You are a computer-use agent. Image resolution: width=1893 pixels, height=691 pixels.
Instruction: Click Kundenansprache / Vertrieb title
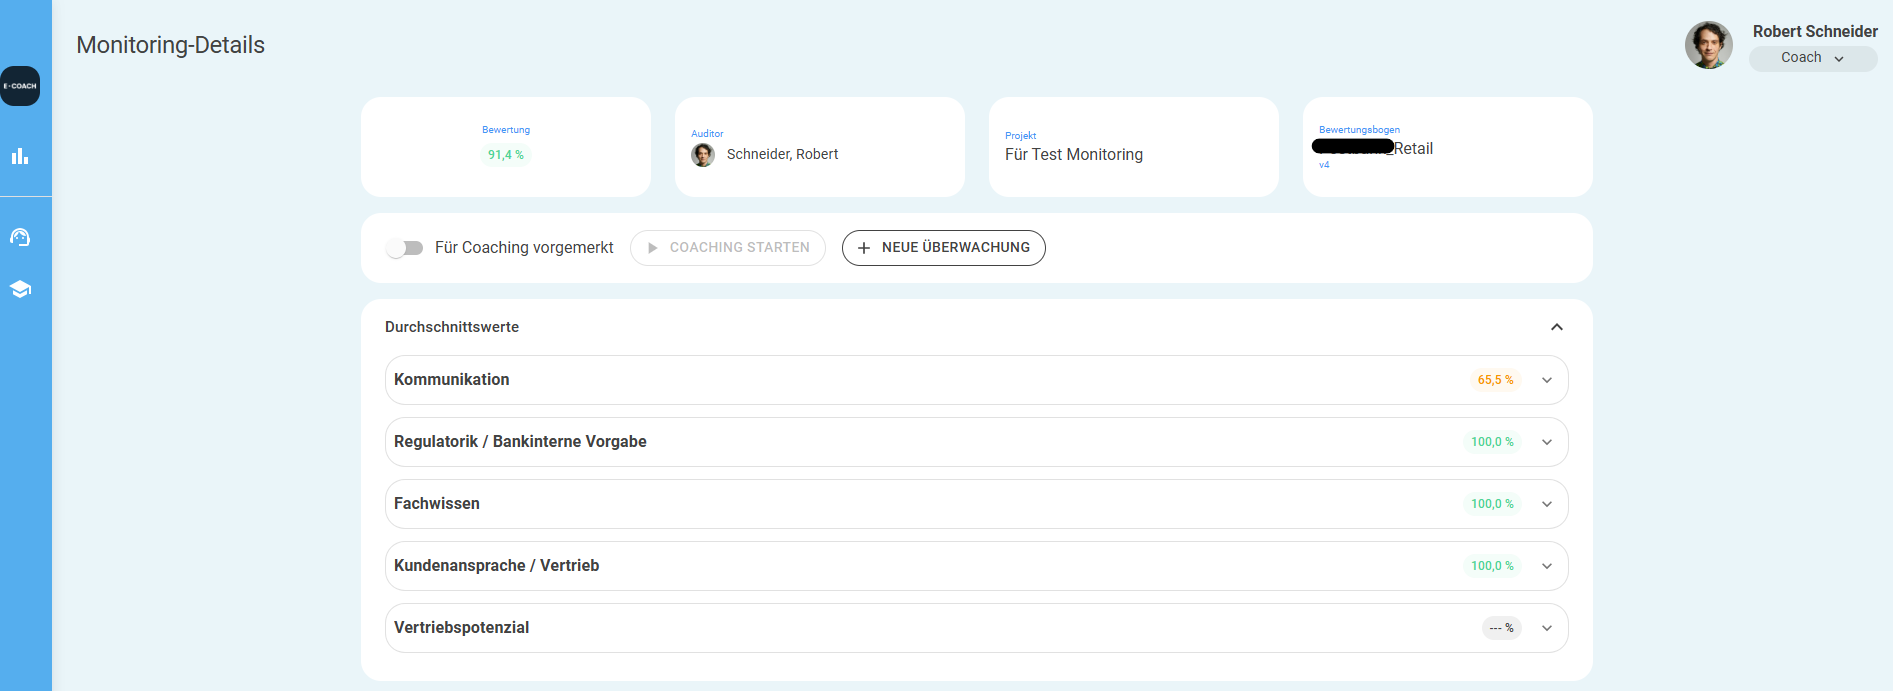point(497,566)
